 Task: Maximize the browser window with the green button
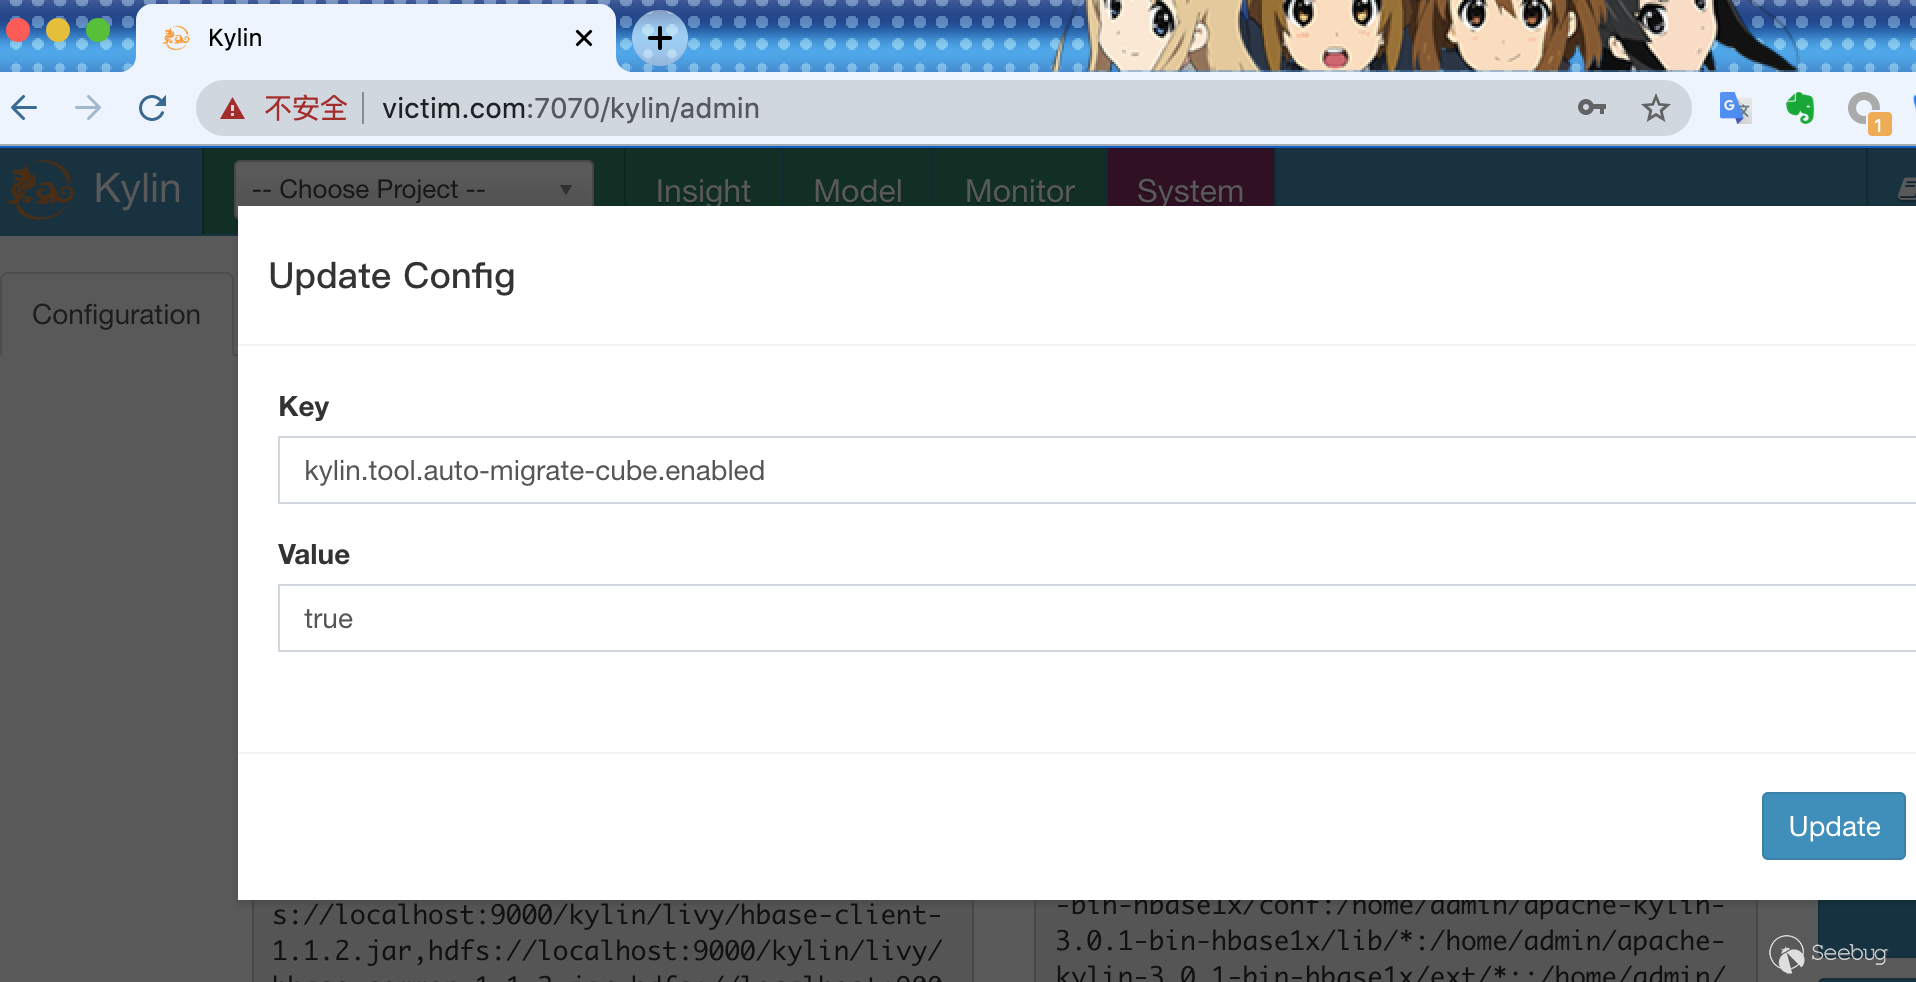pos(98,31)
